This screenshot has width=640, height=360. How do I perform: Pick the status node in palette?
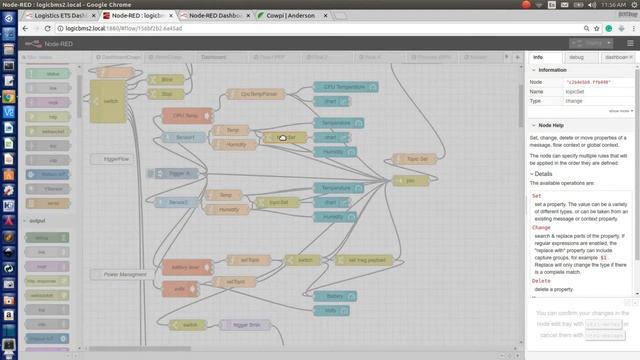coord(48,74)
